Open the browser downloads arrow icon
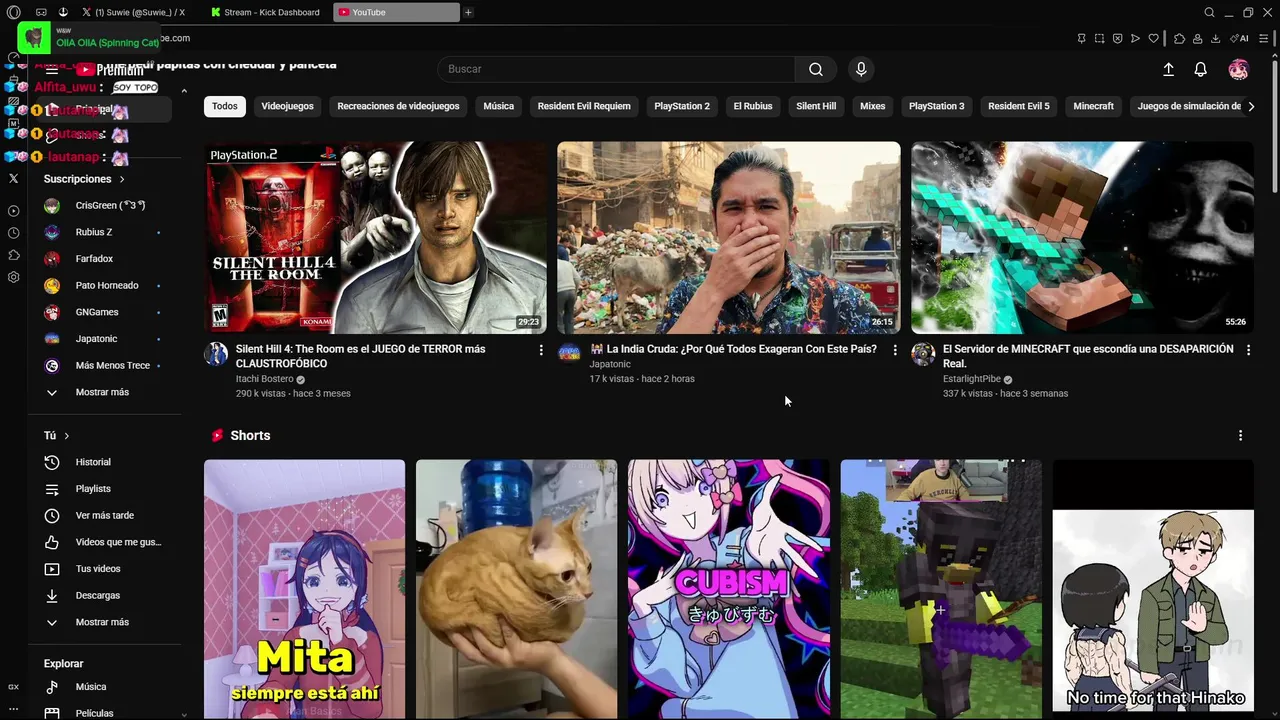 [x=1215, y=38]
